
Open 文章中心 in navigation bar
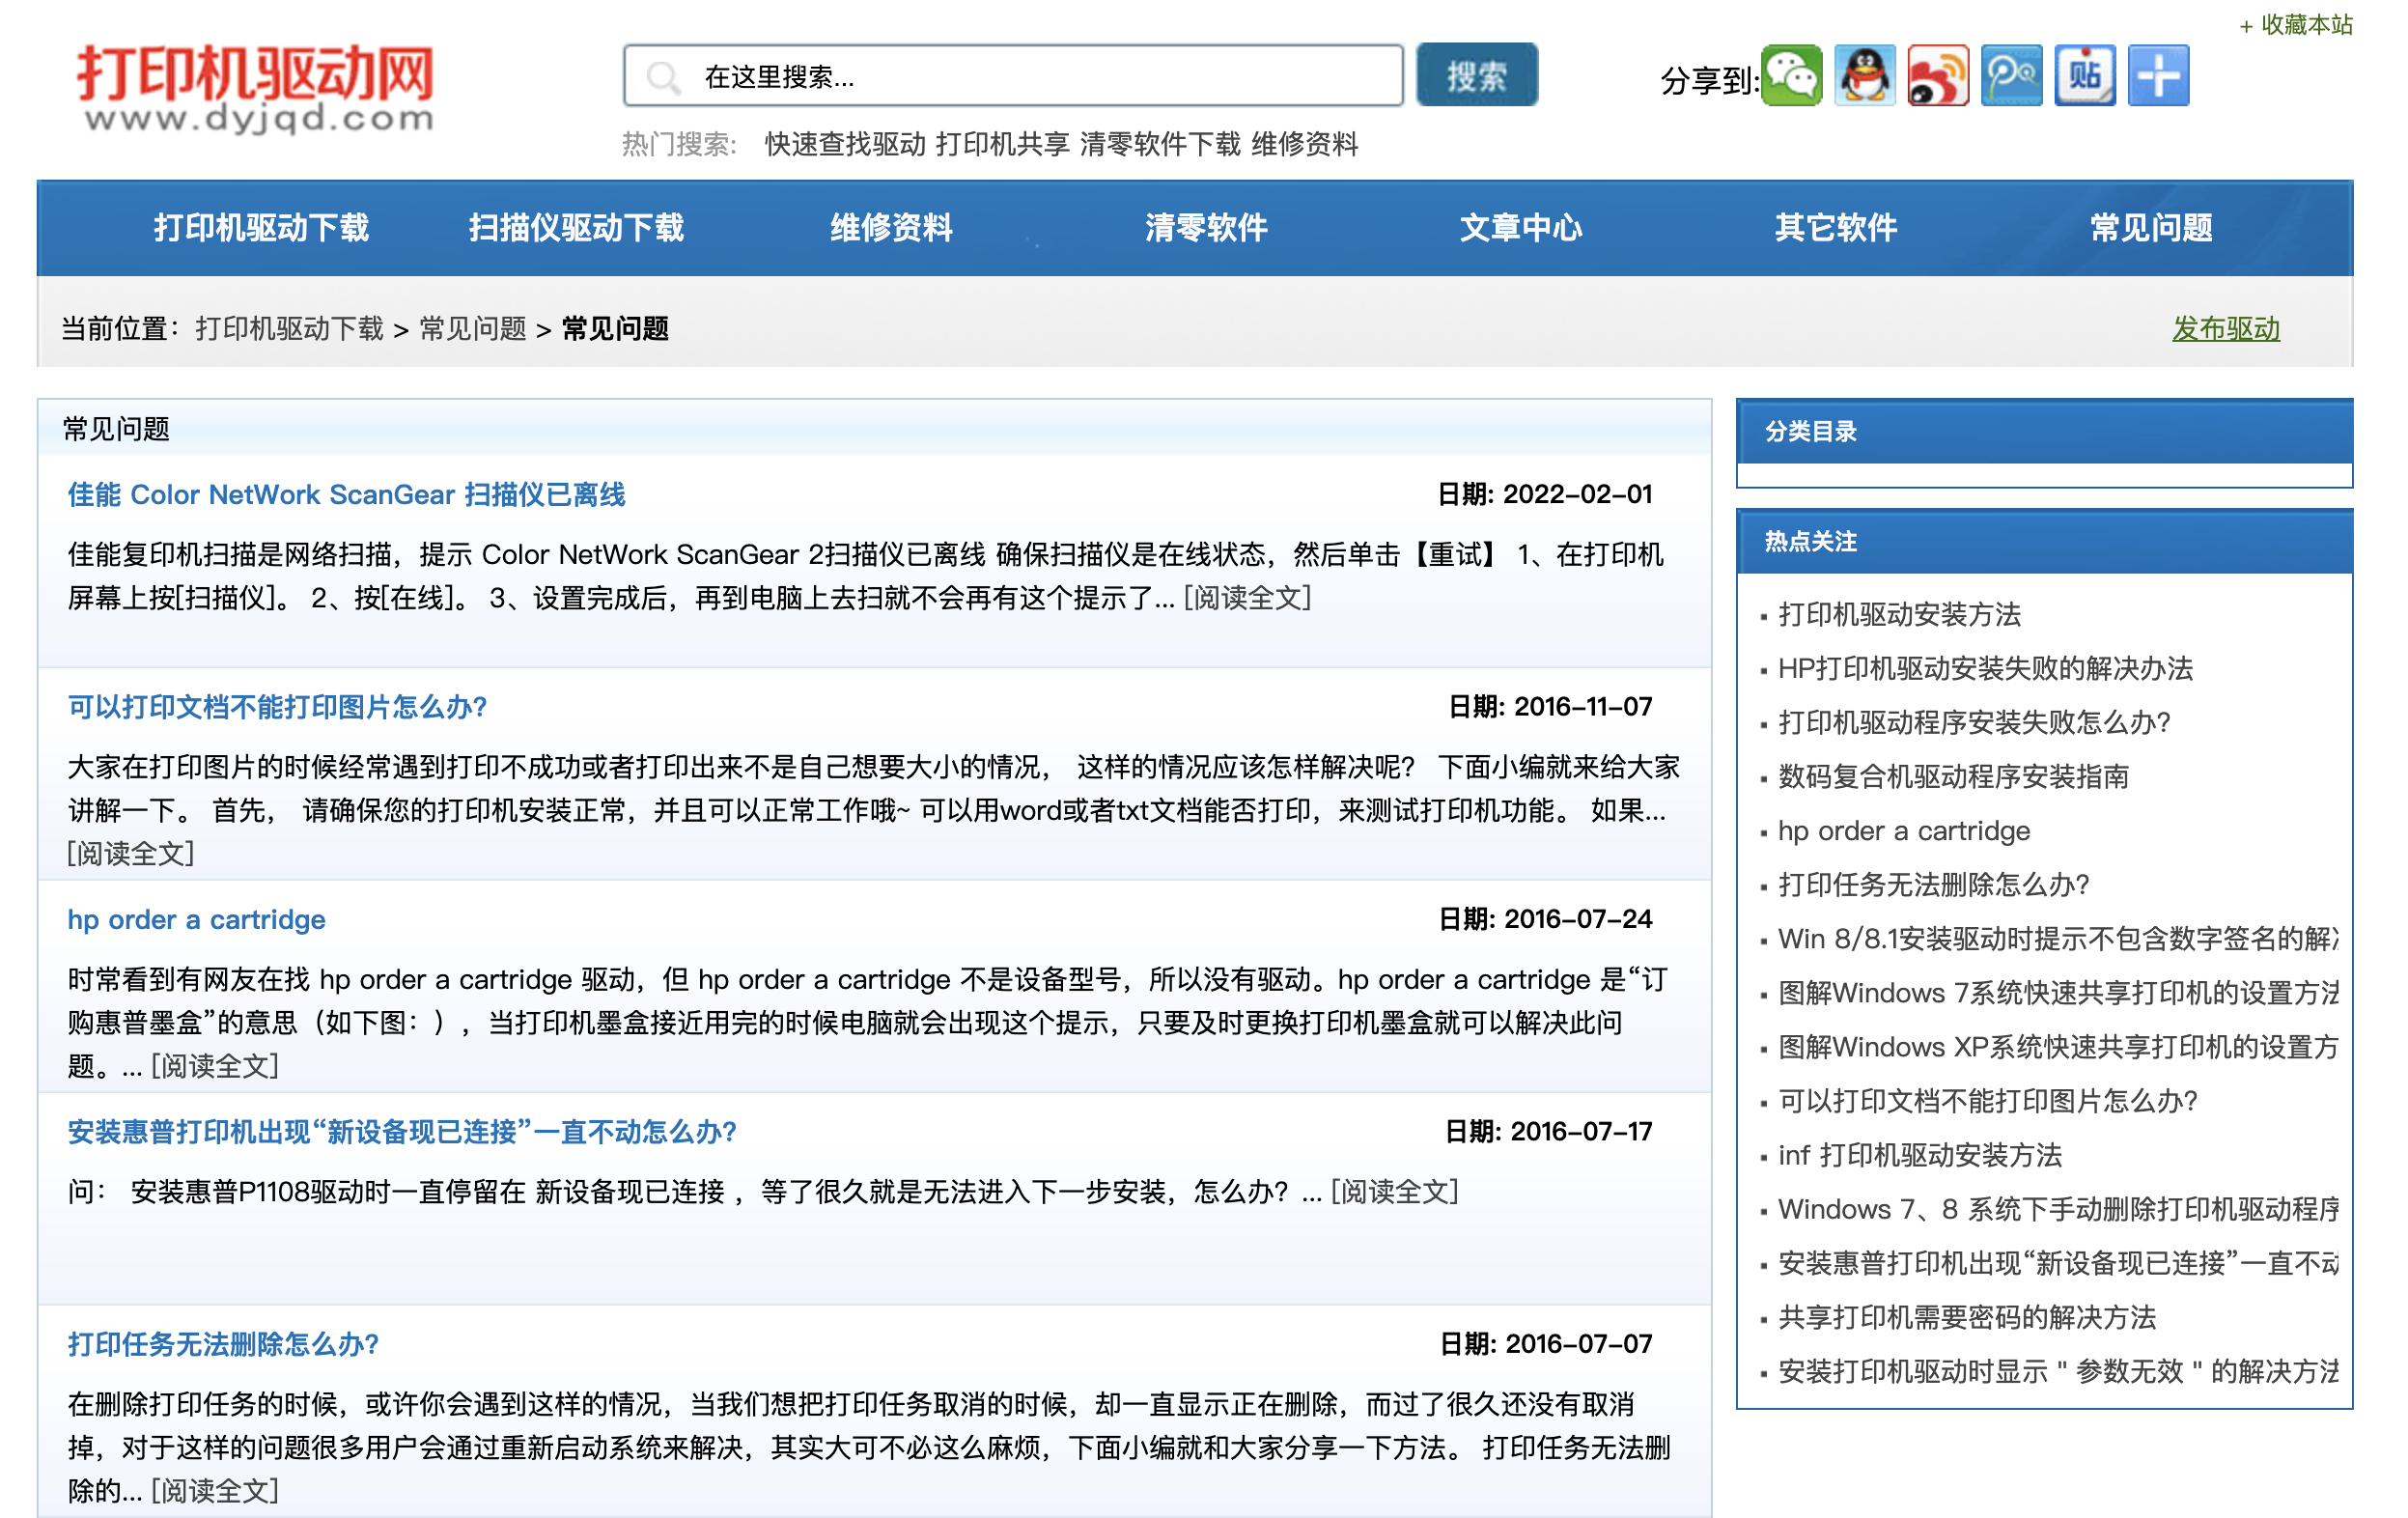(x=1521, y=228)
